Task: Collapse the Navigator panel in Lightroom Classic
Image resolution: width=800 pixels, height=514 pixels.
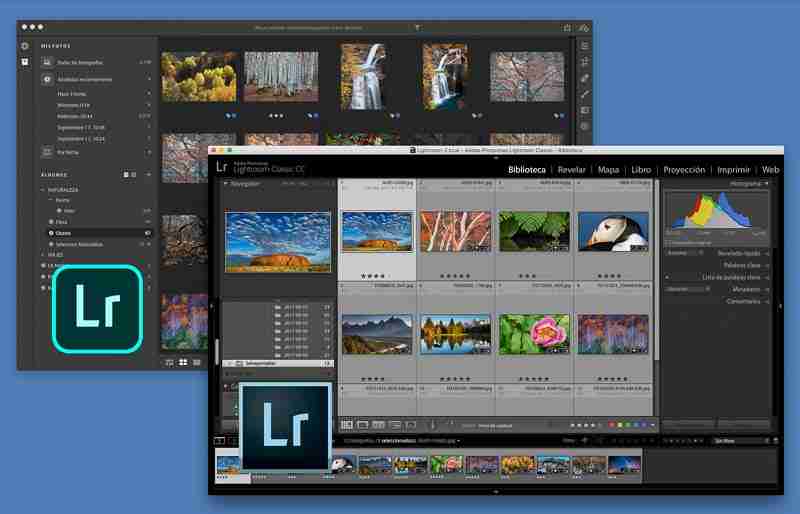Action: (x=227, y=184)
